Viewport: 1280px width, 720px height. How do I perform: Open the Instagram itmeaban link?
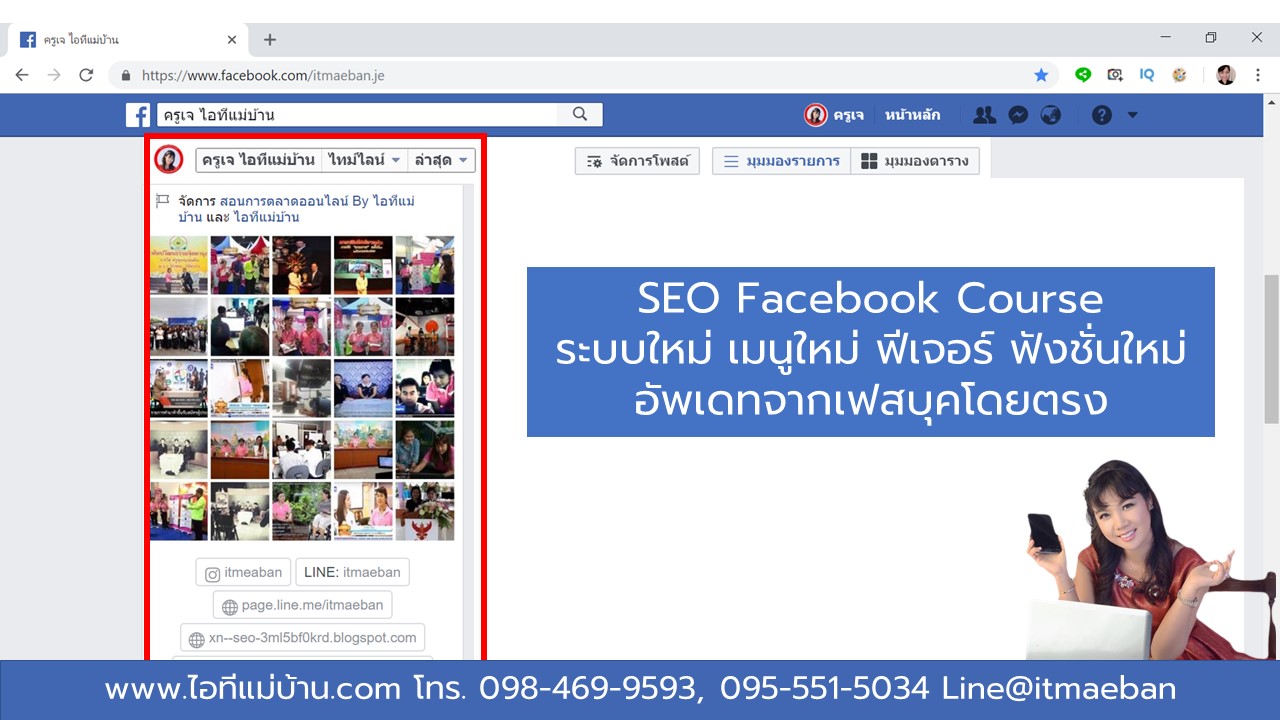point(243,572)
